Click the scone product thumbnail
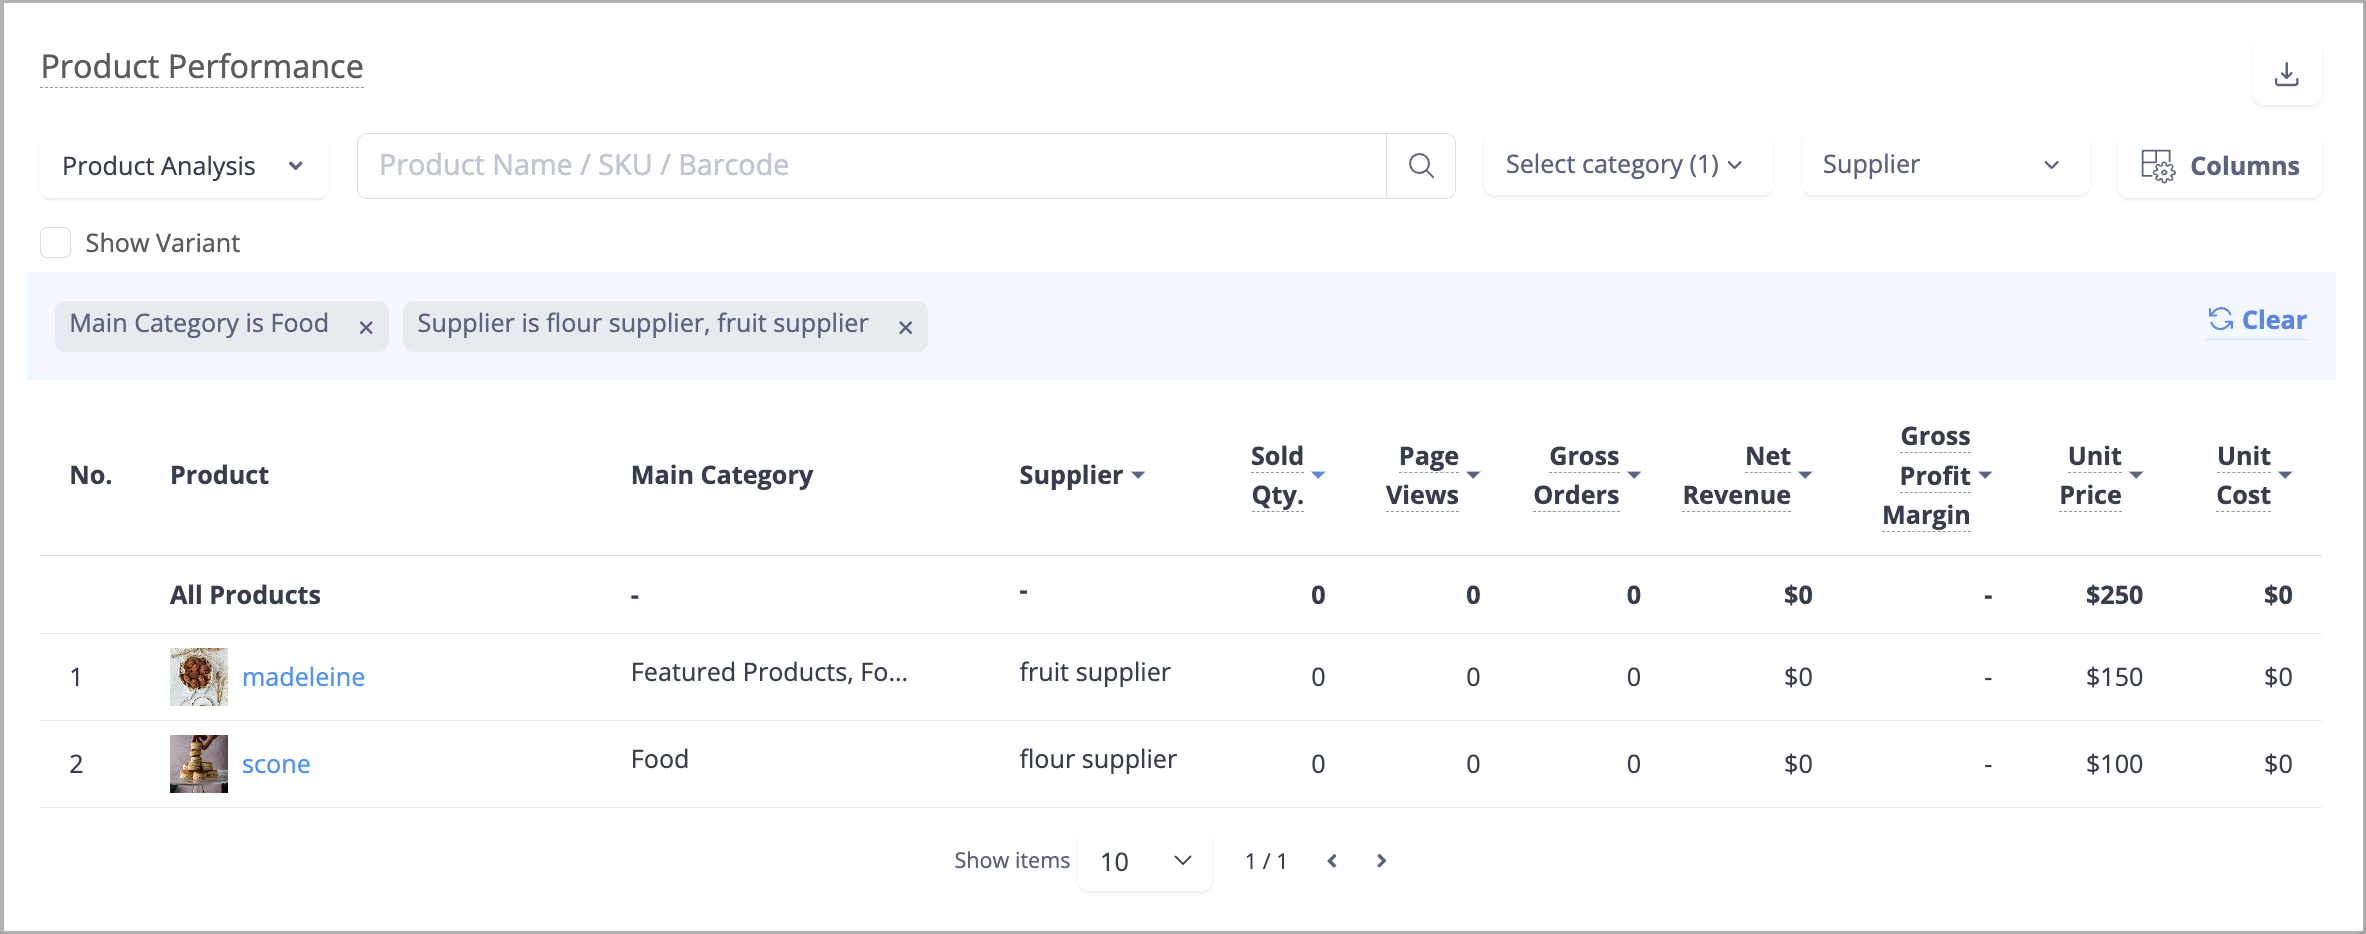Viewport: 2366px width, 934px height. (199, 764)
